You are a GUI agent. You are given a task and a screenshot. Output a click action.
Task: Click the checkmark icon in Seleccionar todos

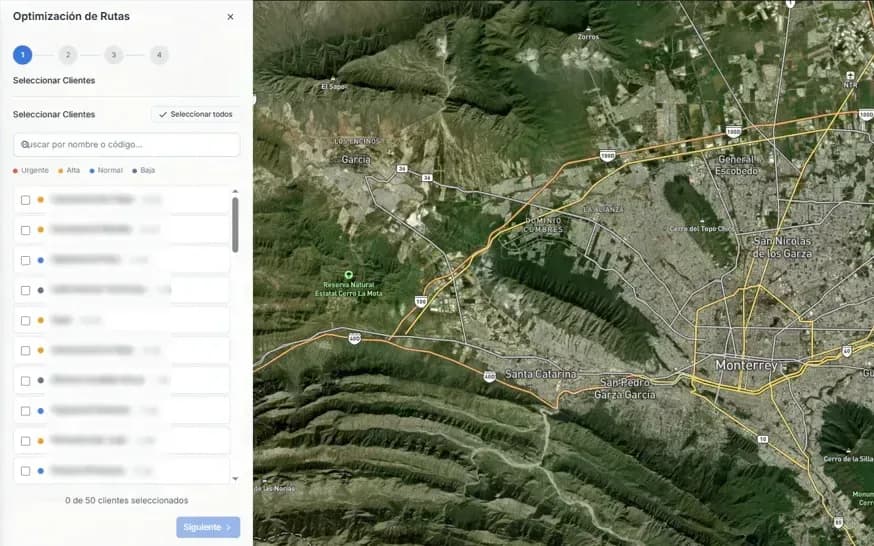click(x=163, y=114)
